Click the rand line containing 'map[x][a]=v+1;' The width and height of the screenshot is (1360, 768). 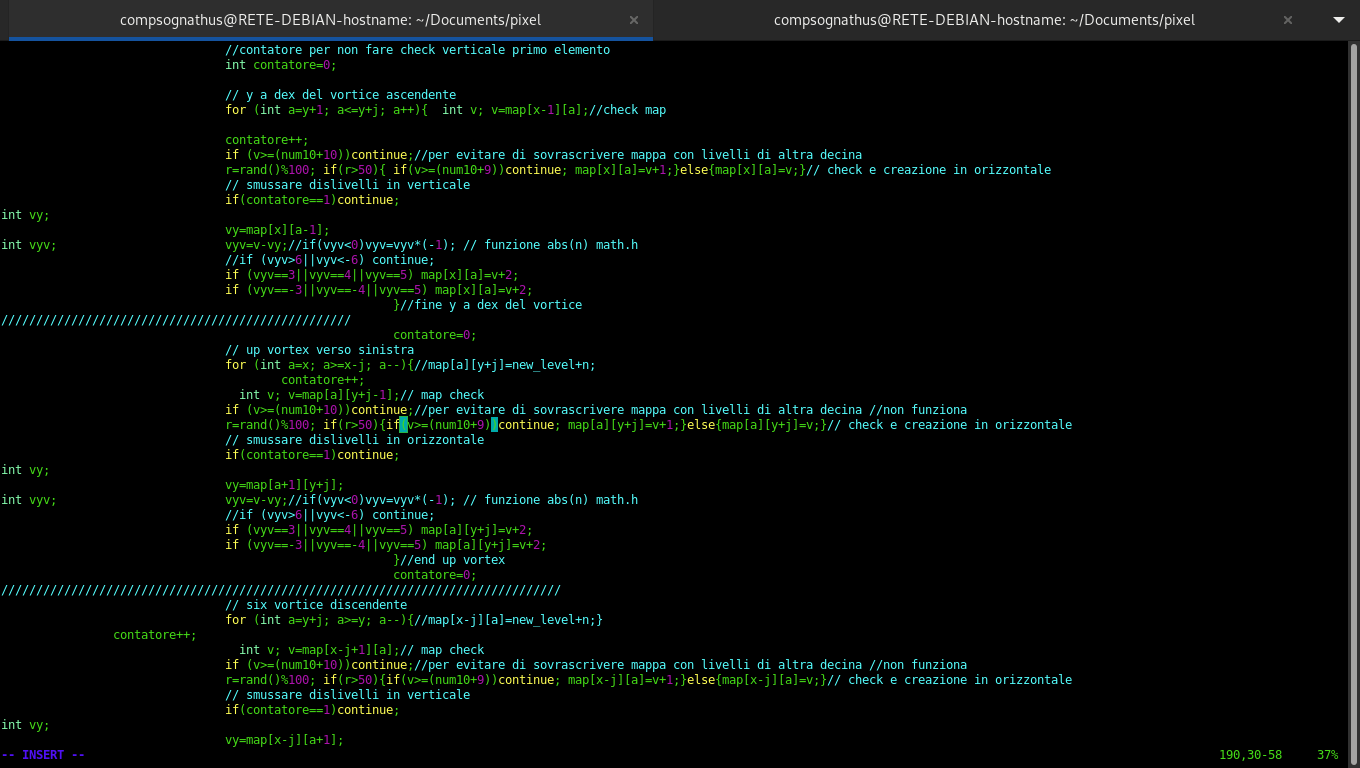(x=638, y=170)
